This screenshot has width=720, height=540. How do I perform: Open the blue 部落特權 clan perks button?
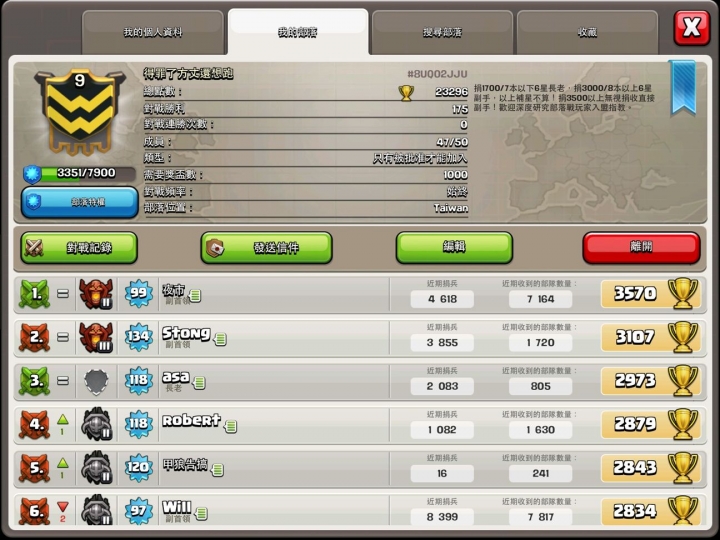(x=79, y=202)
